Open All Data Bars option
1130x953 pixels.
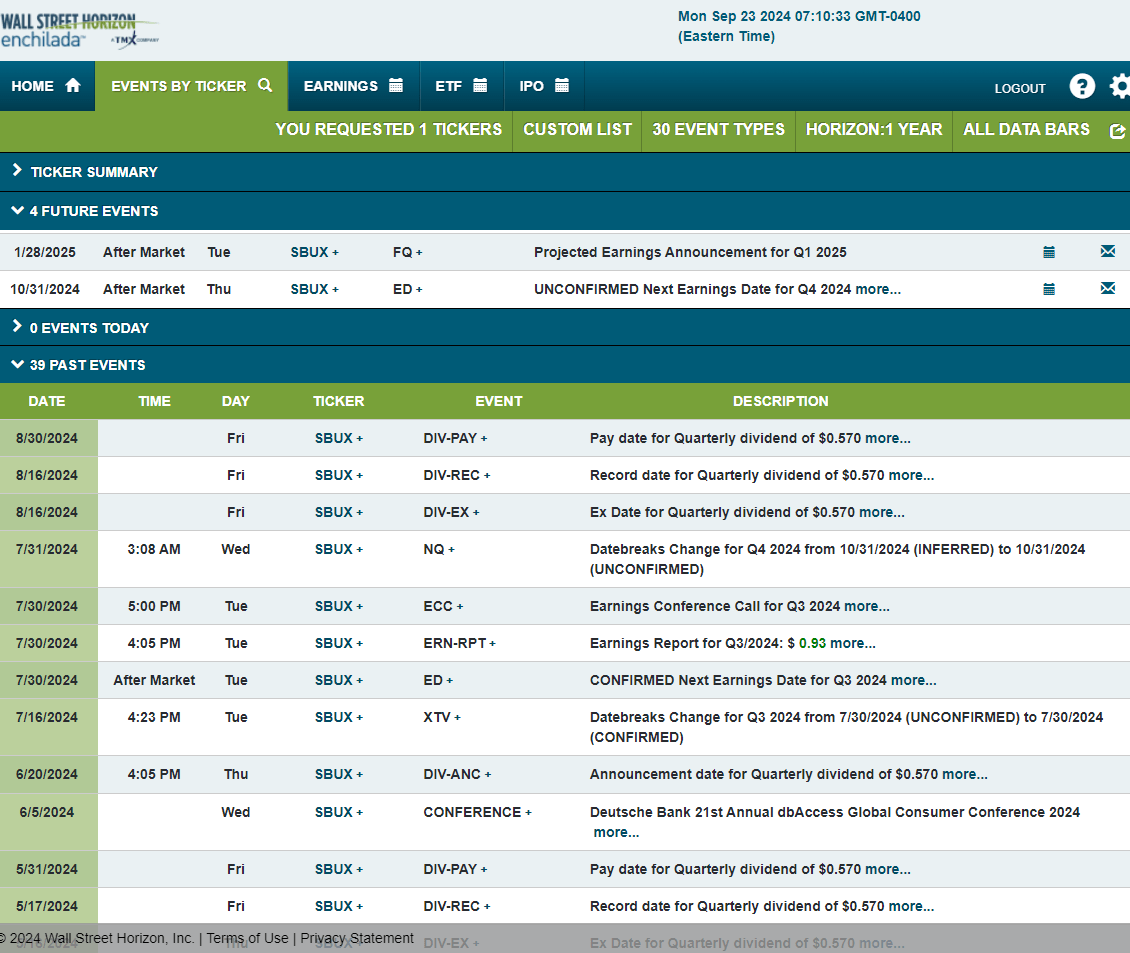(1026, 130)
